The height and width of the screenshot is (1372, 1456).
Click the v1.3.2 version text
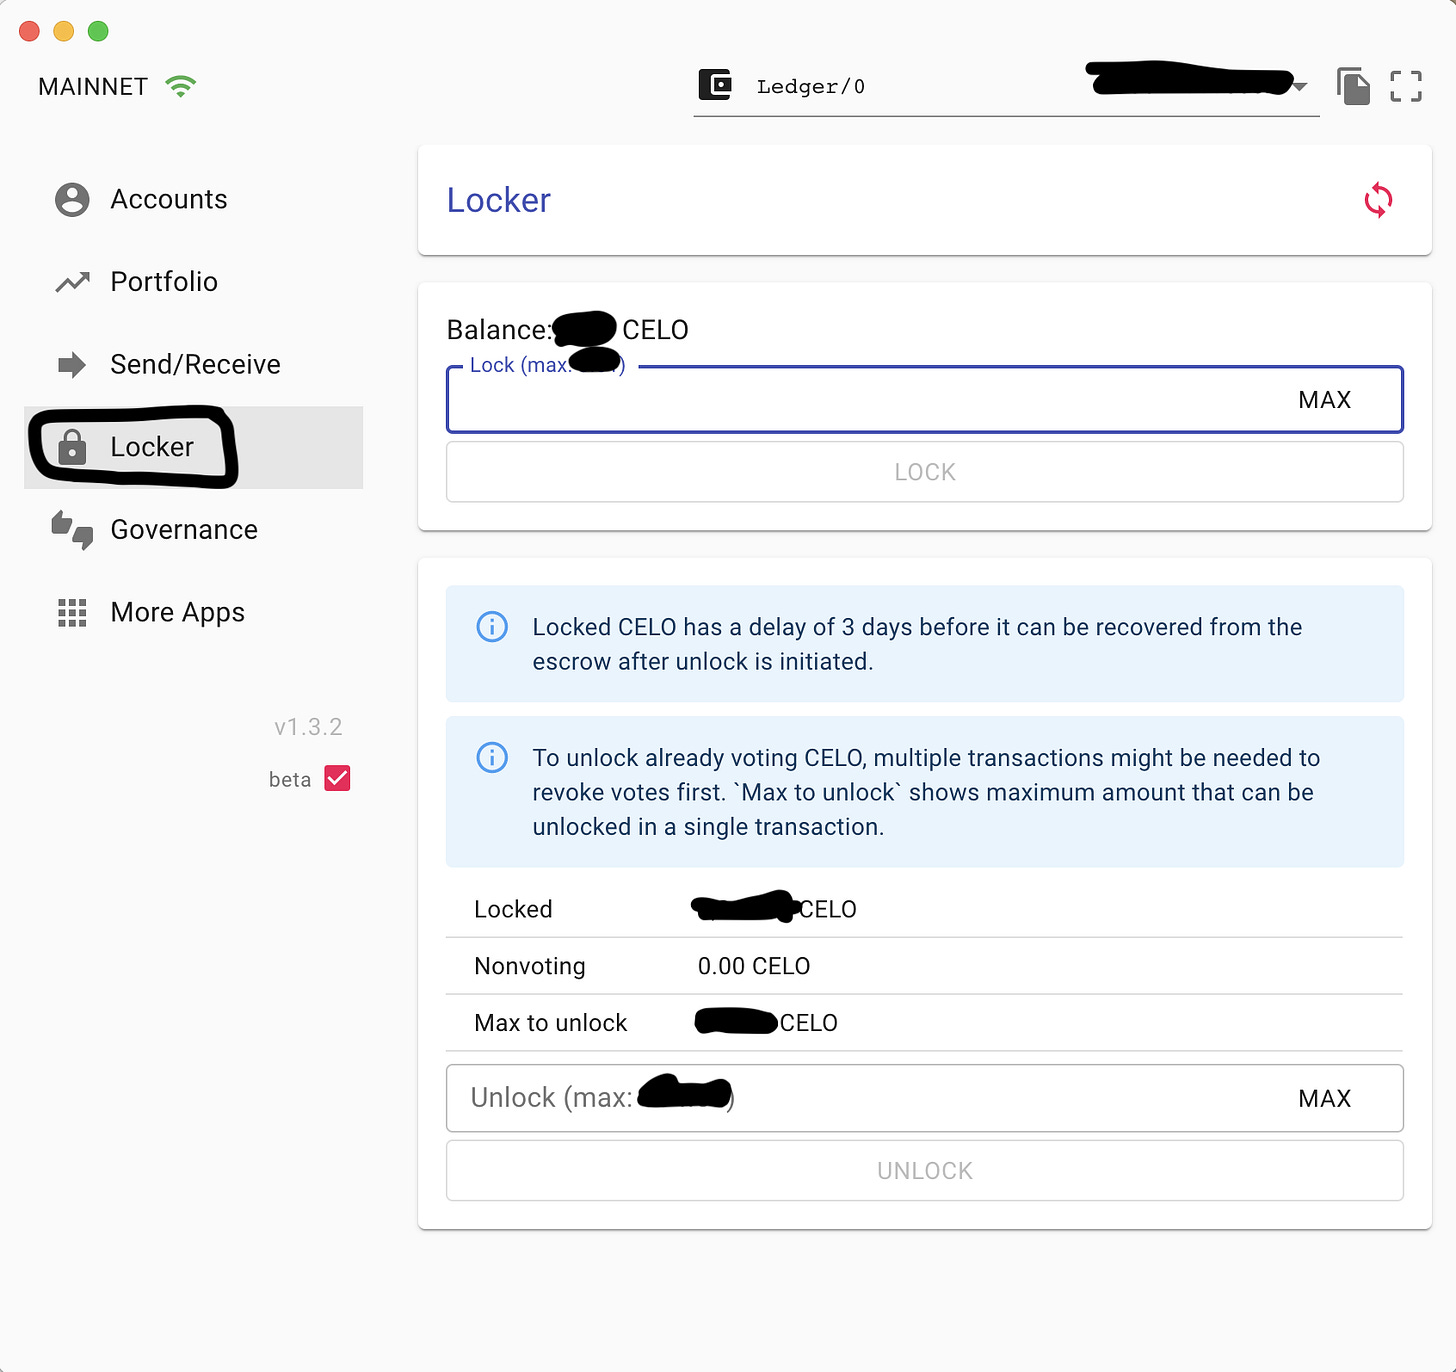point(308,727)
